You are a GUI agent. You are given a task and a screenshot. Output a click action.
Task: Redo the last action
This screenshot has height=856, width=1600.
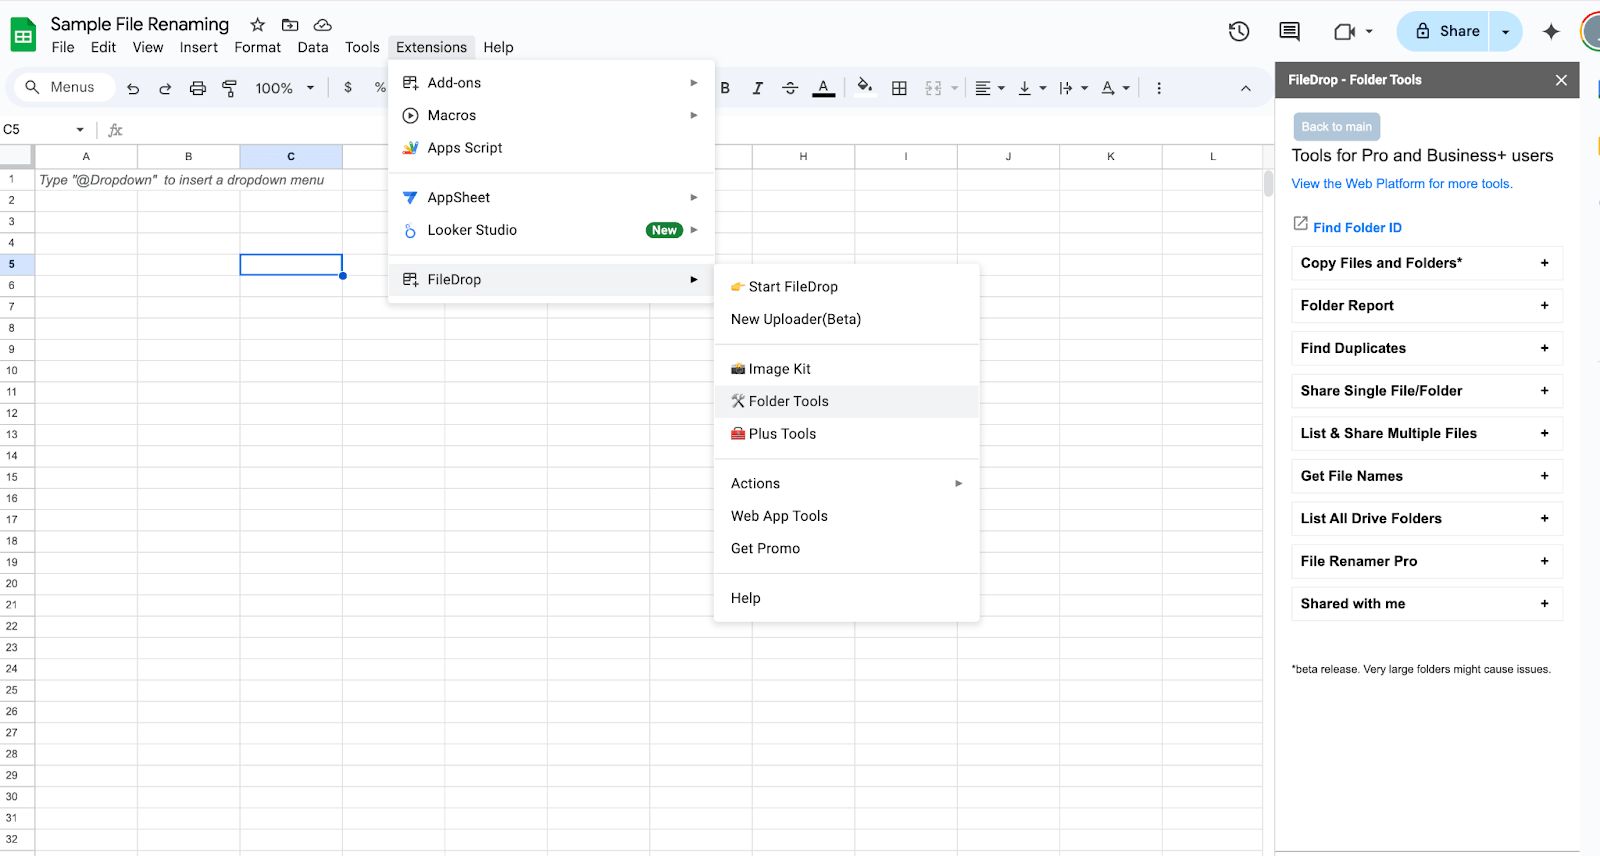165,88
